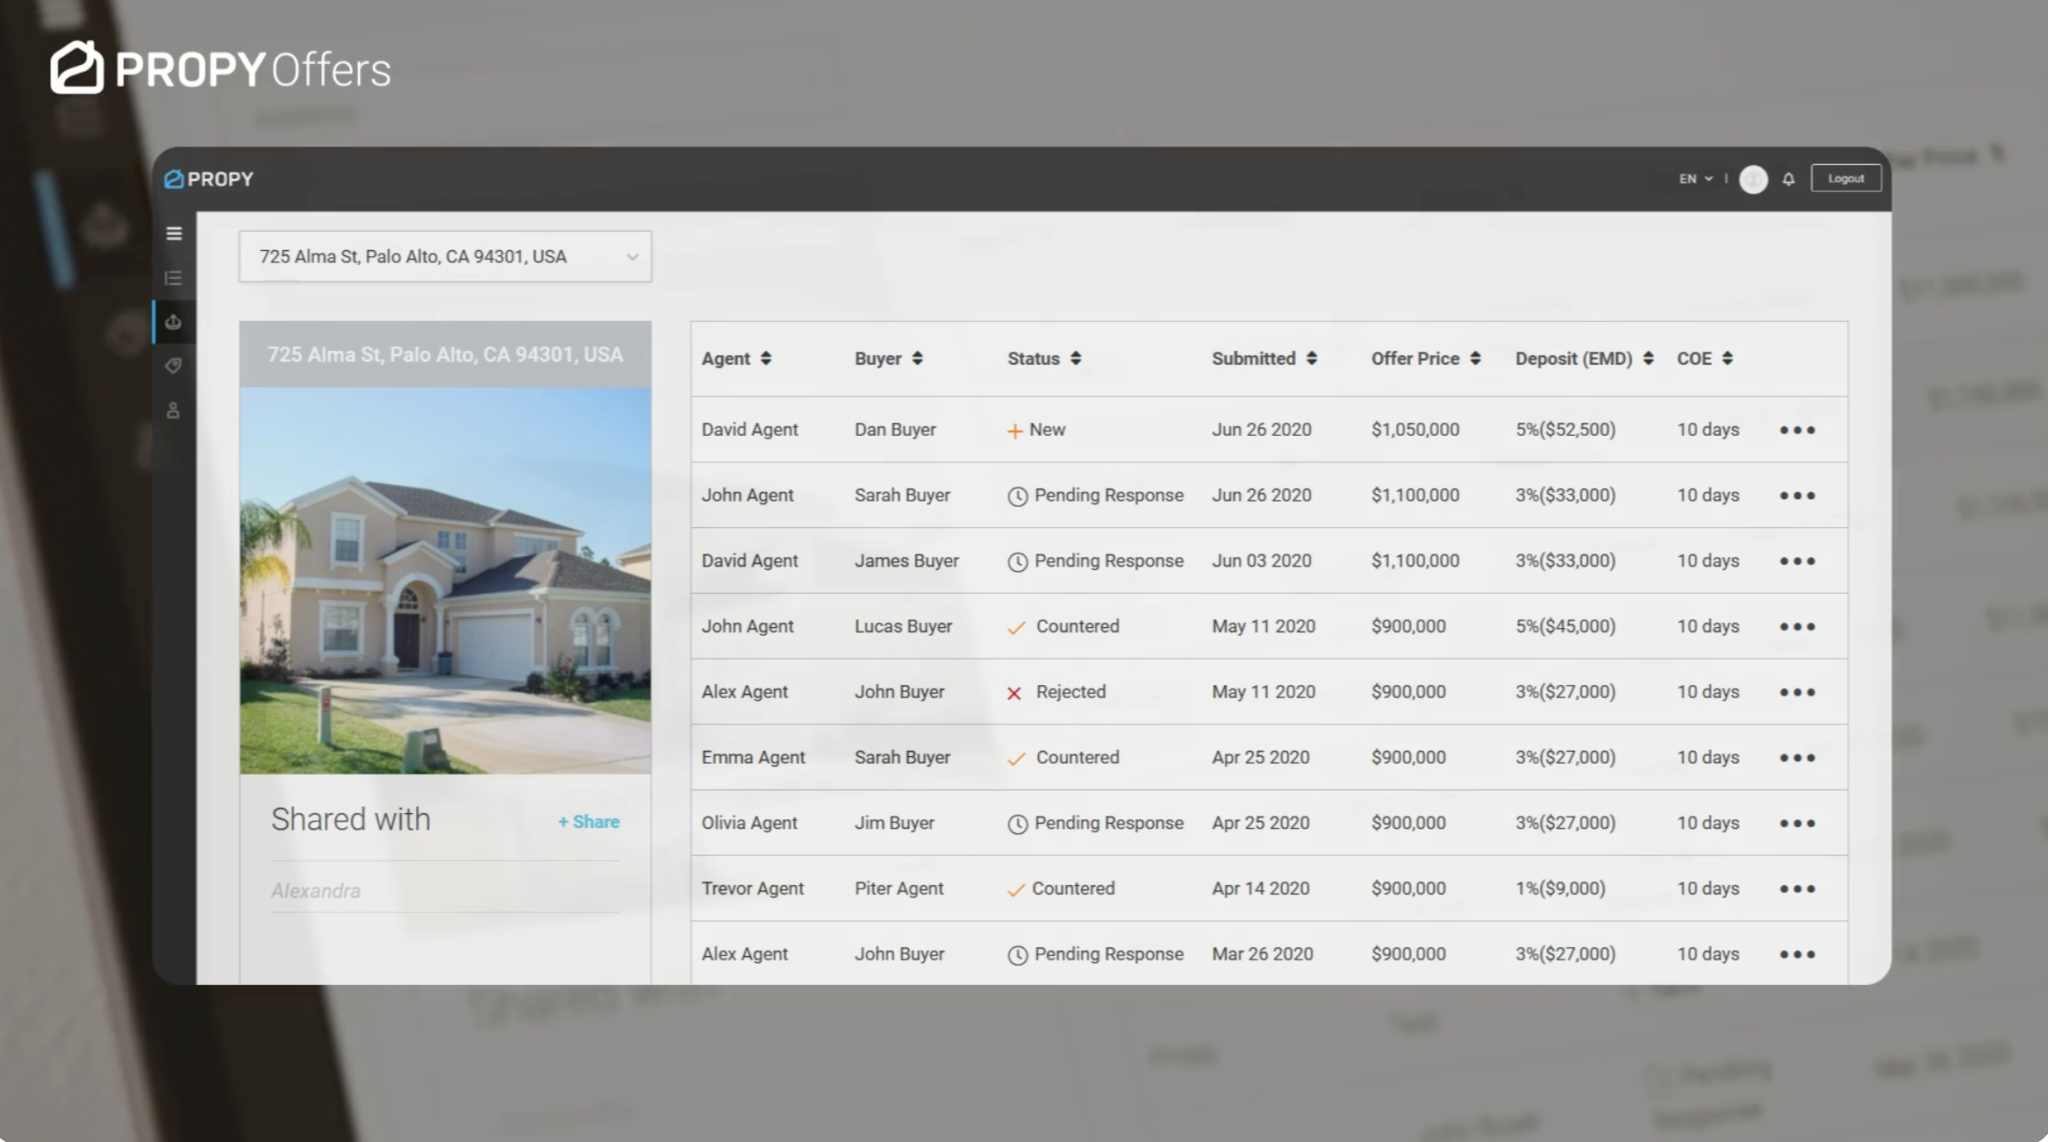The height and width of the screenshot is (1142, 2048).
Task: Click the notification bell icon
Action: point(1788,179)
